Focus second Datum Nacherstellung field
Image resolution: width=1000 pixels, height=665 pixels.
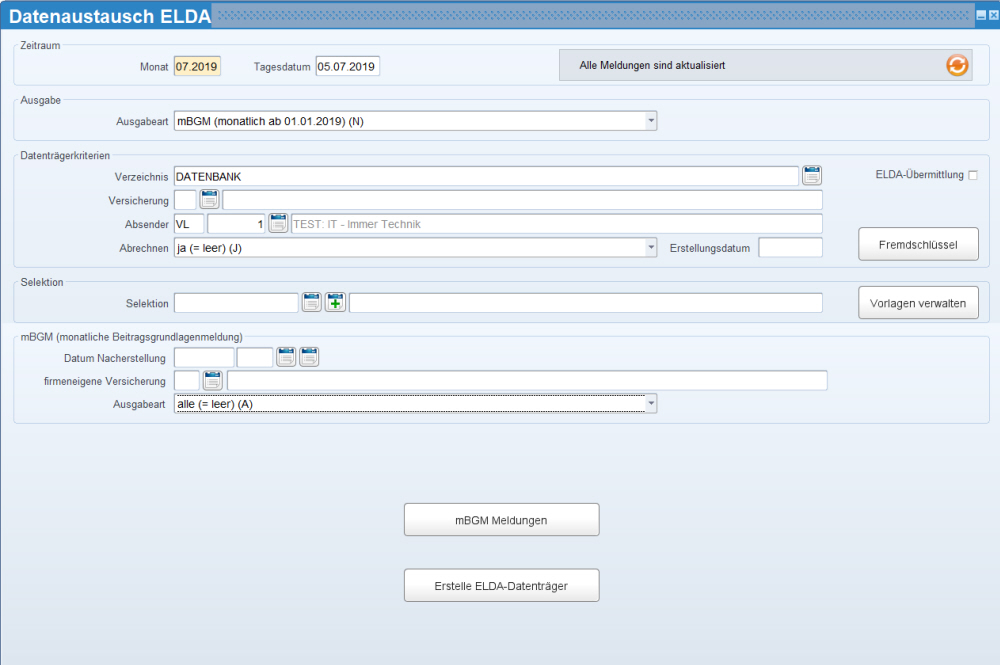[255, 358]
